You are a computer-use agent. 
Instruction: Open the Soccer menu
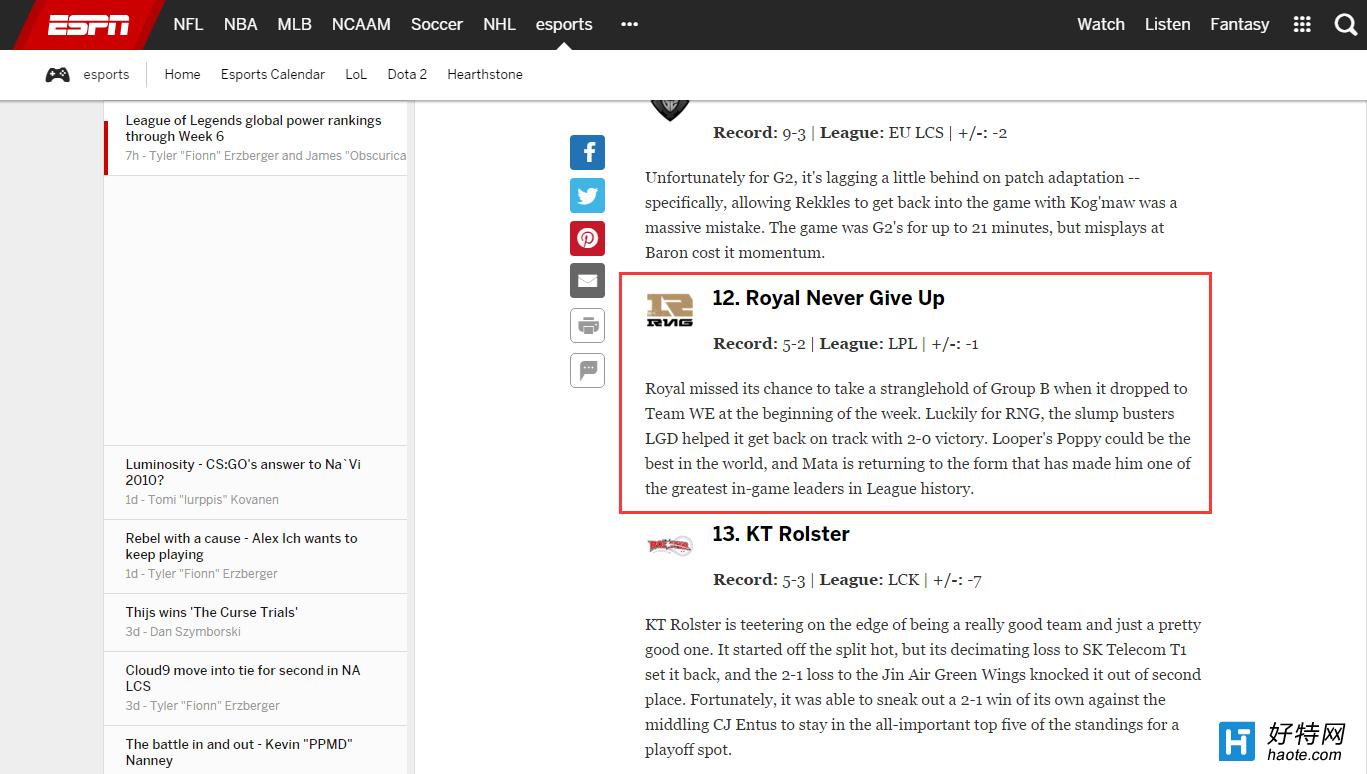pos(437,24)
